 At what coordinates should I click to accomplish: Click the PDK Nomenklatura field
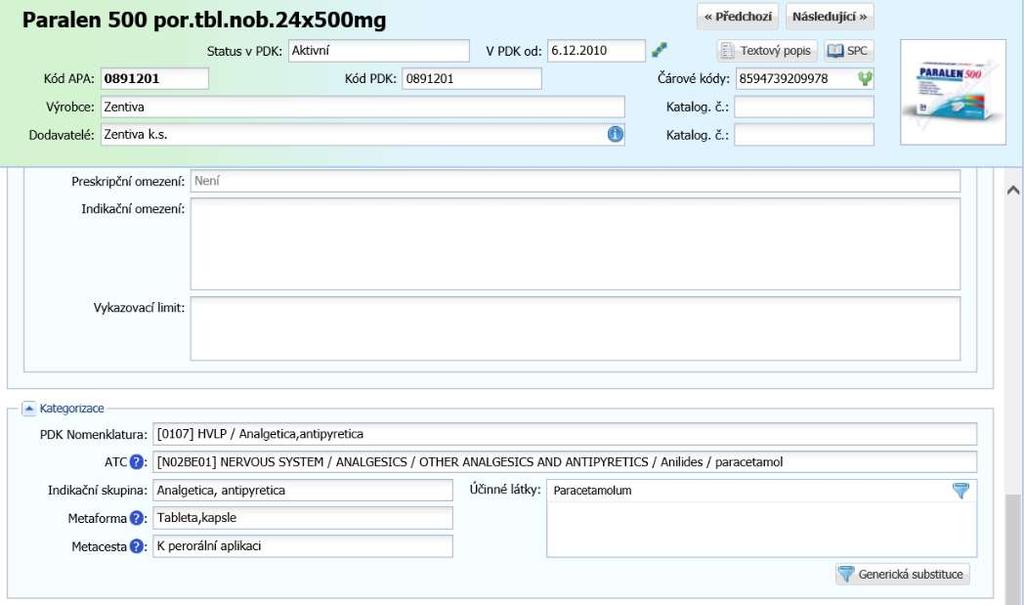565,434
